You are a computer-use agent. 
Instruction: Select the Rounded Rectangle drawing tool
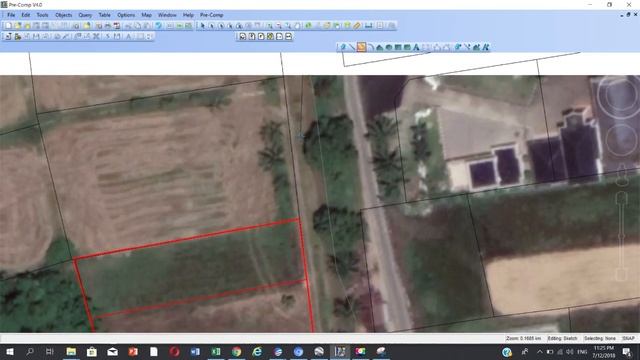(x=407, y=47)
